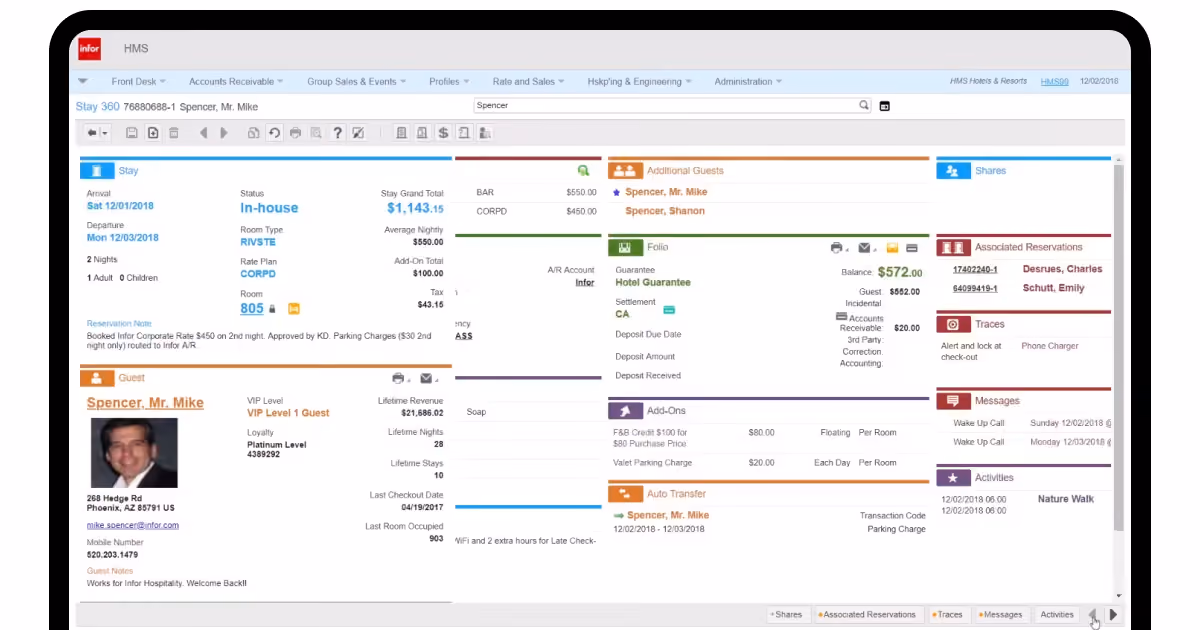Click the green search icon above BAR rate

tap(583, 171)
